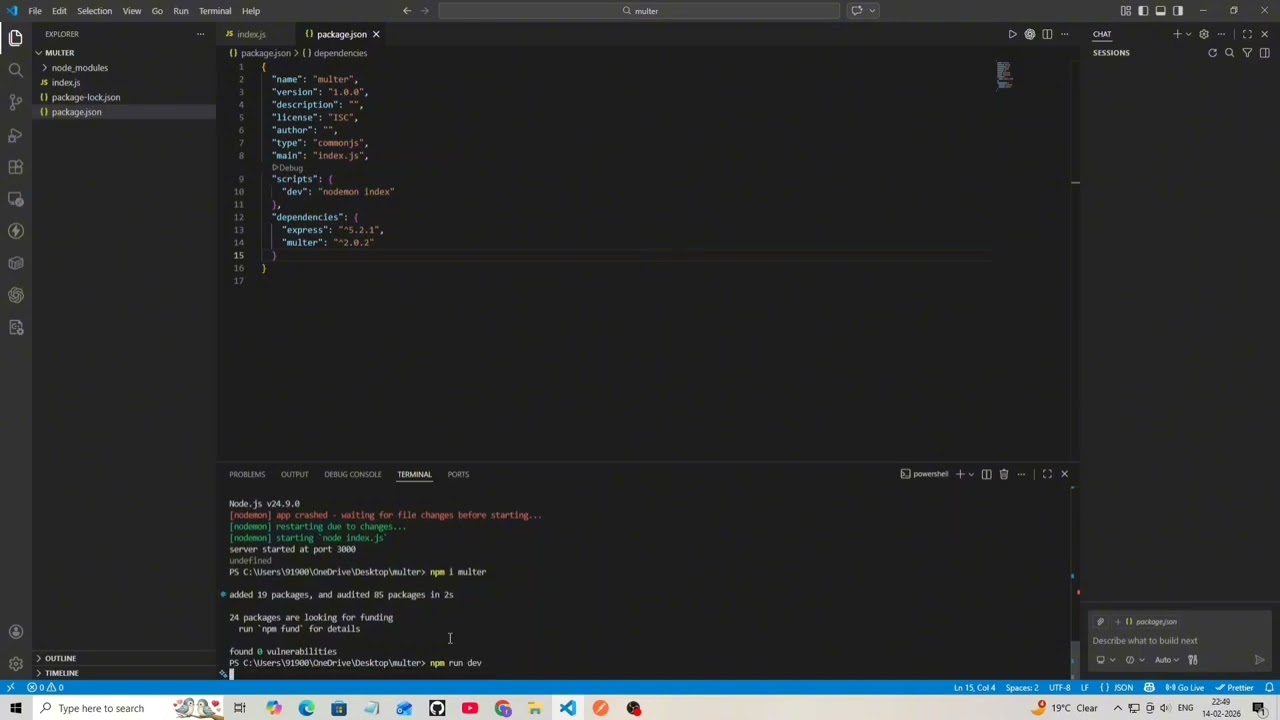The height and width of the screenshot is (720, 1280).
Task: Toggle the secondary side bar visibility
Action: (x=1177, y=11)
